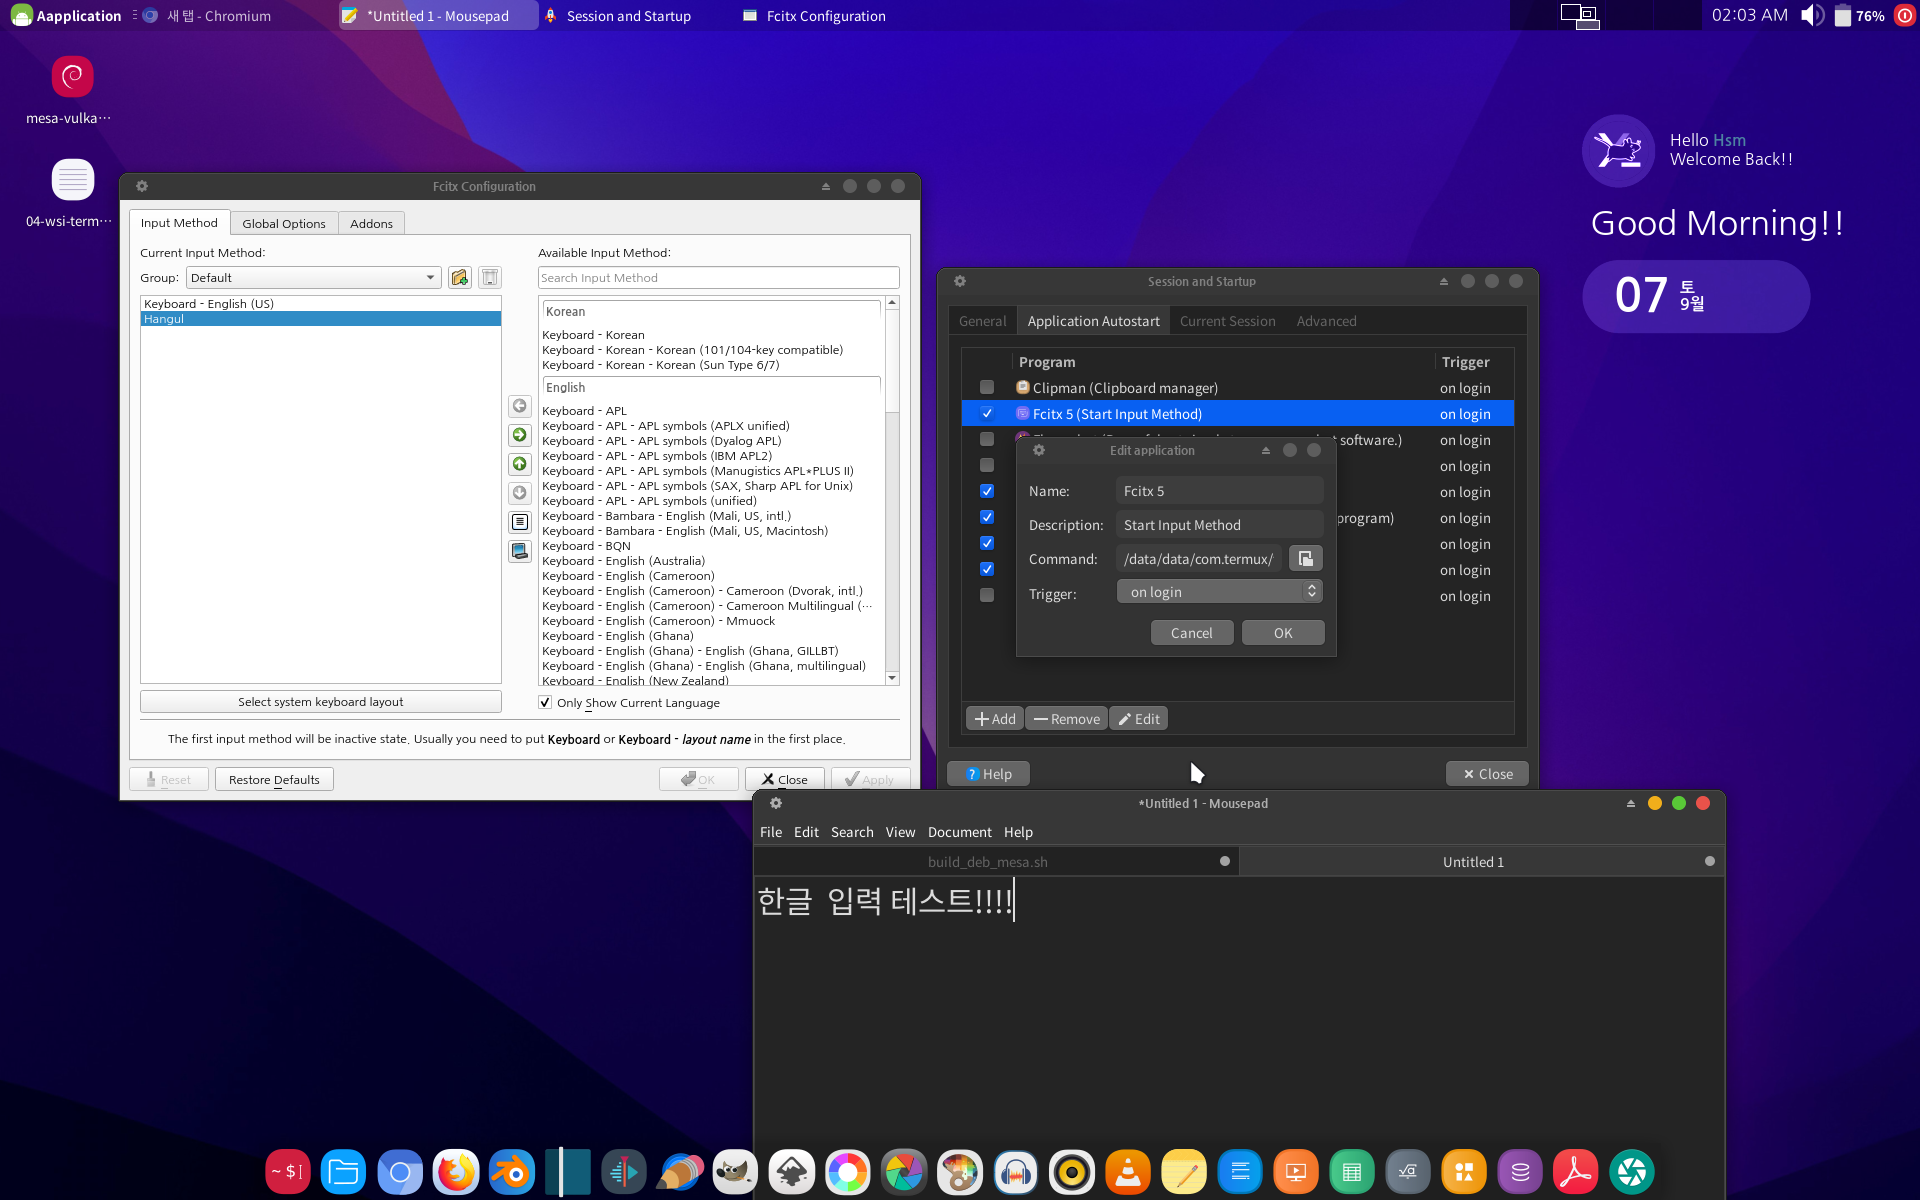Toggle the checkbox of the row ending 'software.)'
The width and height of the screenshot is (1920, 1200).
click(x=987, y=440)
